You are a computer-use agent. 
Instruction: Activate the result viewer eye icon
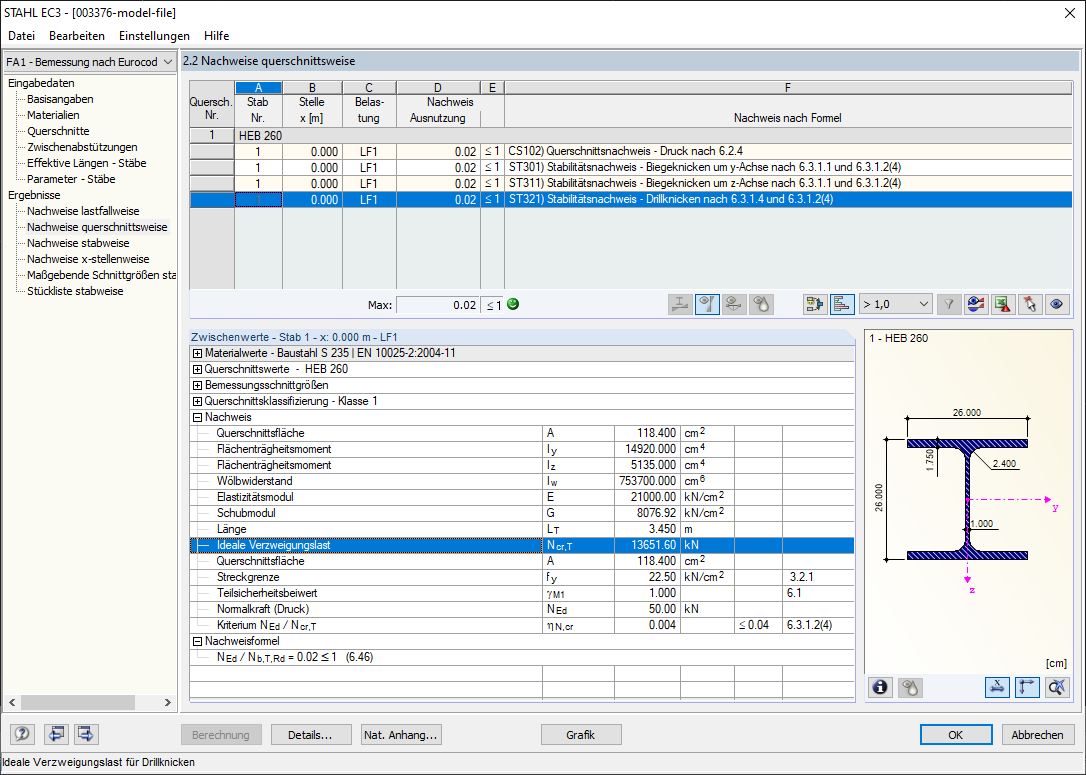click(x=1056, y=304)
